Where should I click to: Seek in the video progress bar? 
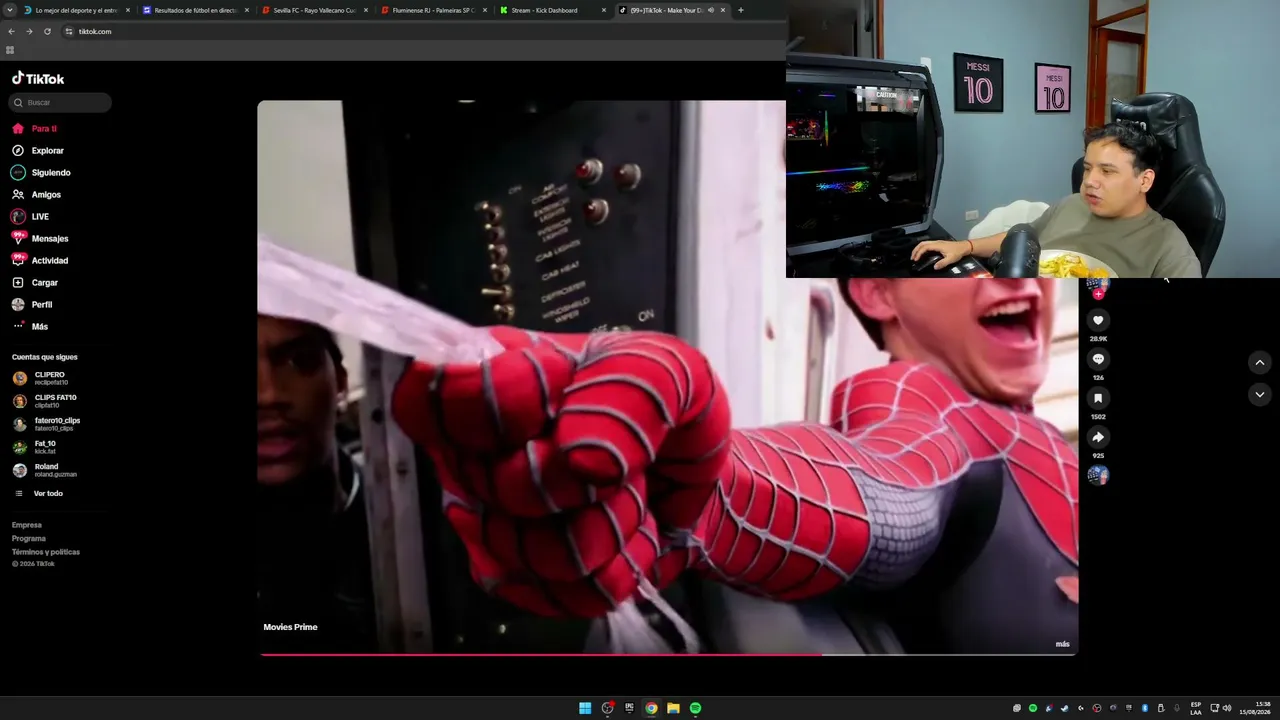click(668, 655)
